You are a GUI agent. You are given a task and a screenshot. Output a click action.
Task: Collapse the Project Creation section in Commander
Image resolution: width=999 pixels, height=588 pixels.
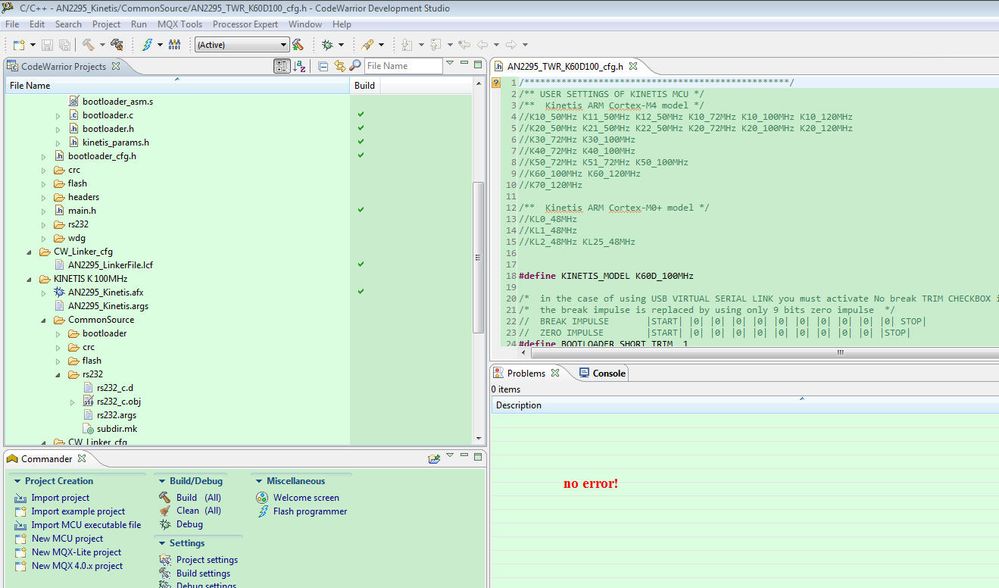18,481
